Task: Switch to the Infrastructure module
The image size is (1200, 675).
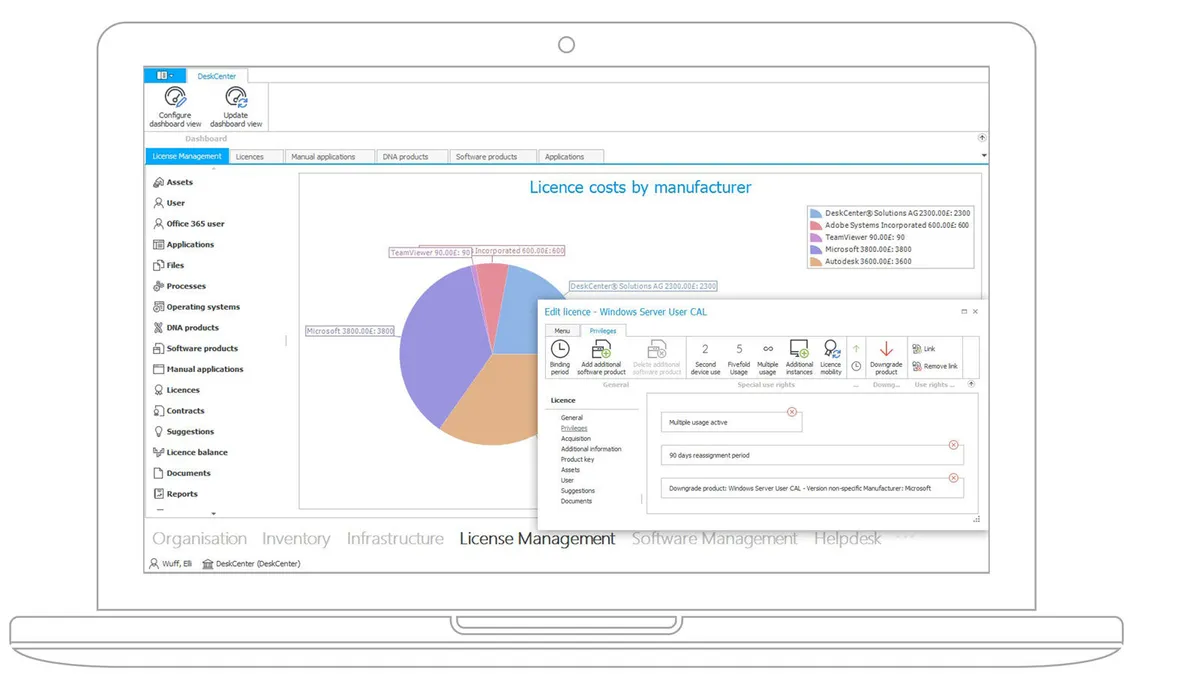Action: (395, 539)
